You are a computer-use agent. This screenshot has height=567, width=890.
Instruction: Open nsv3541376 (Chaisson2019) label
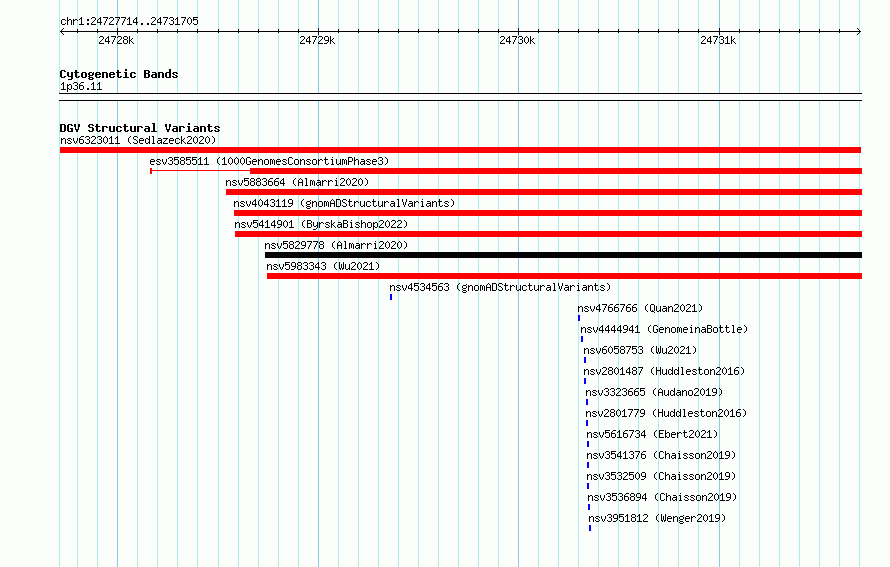661,455
